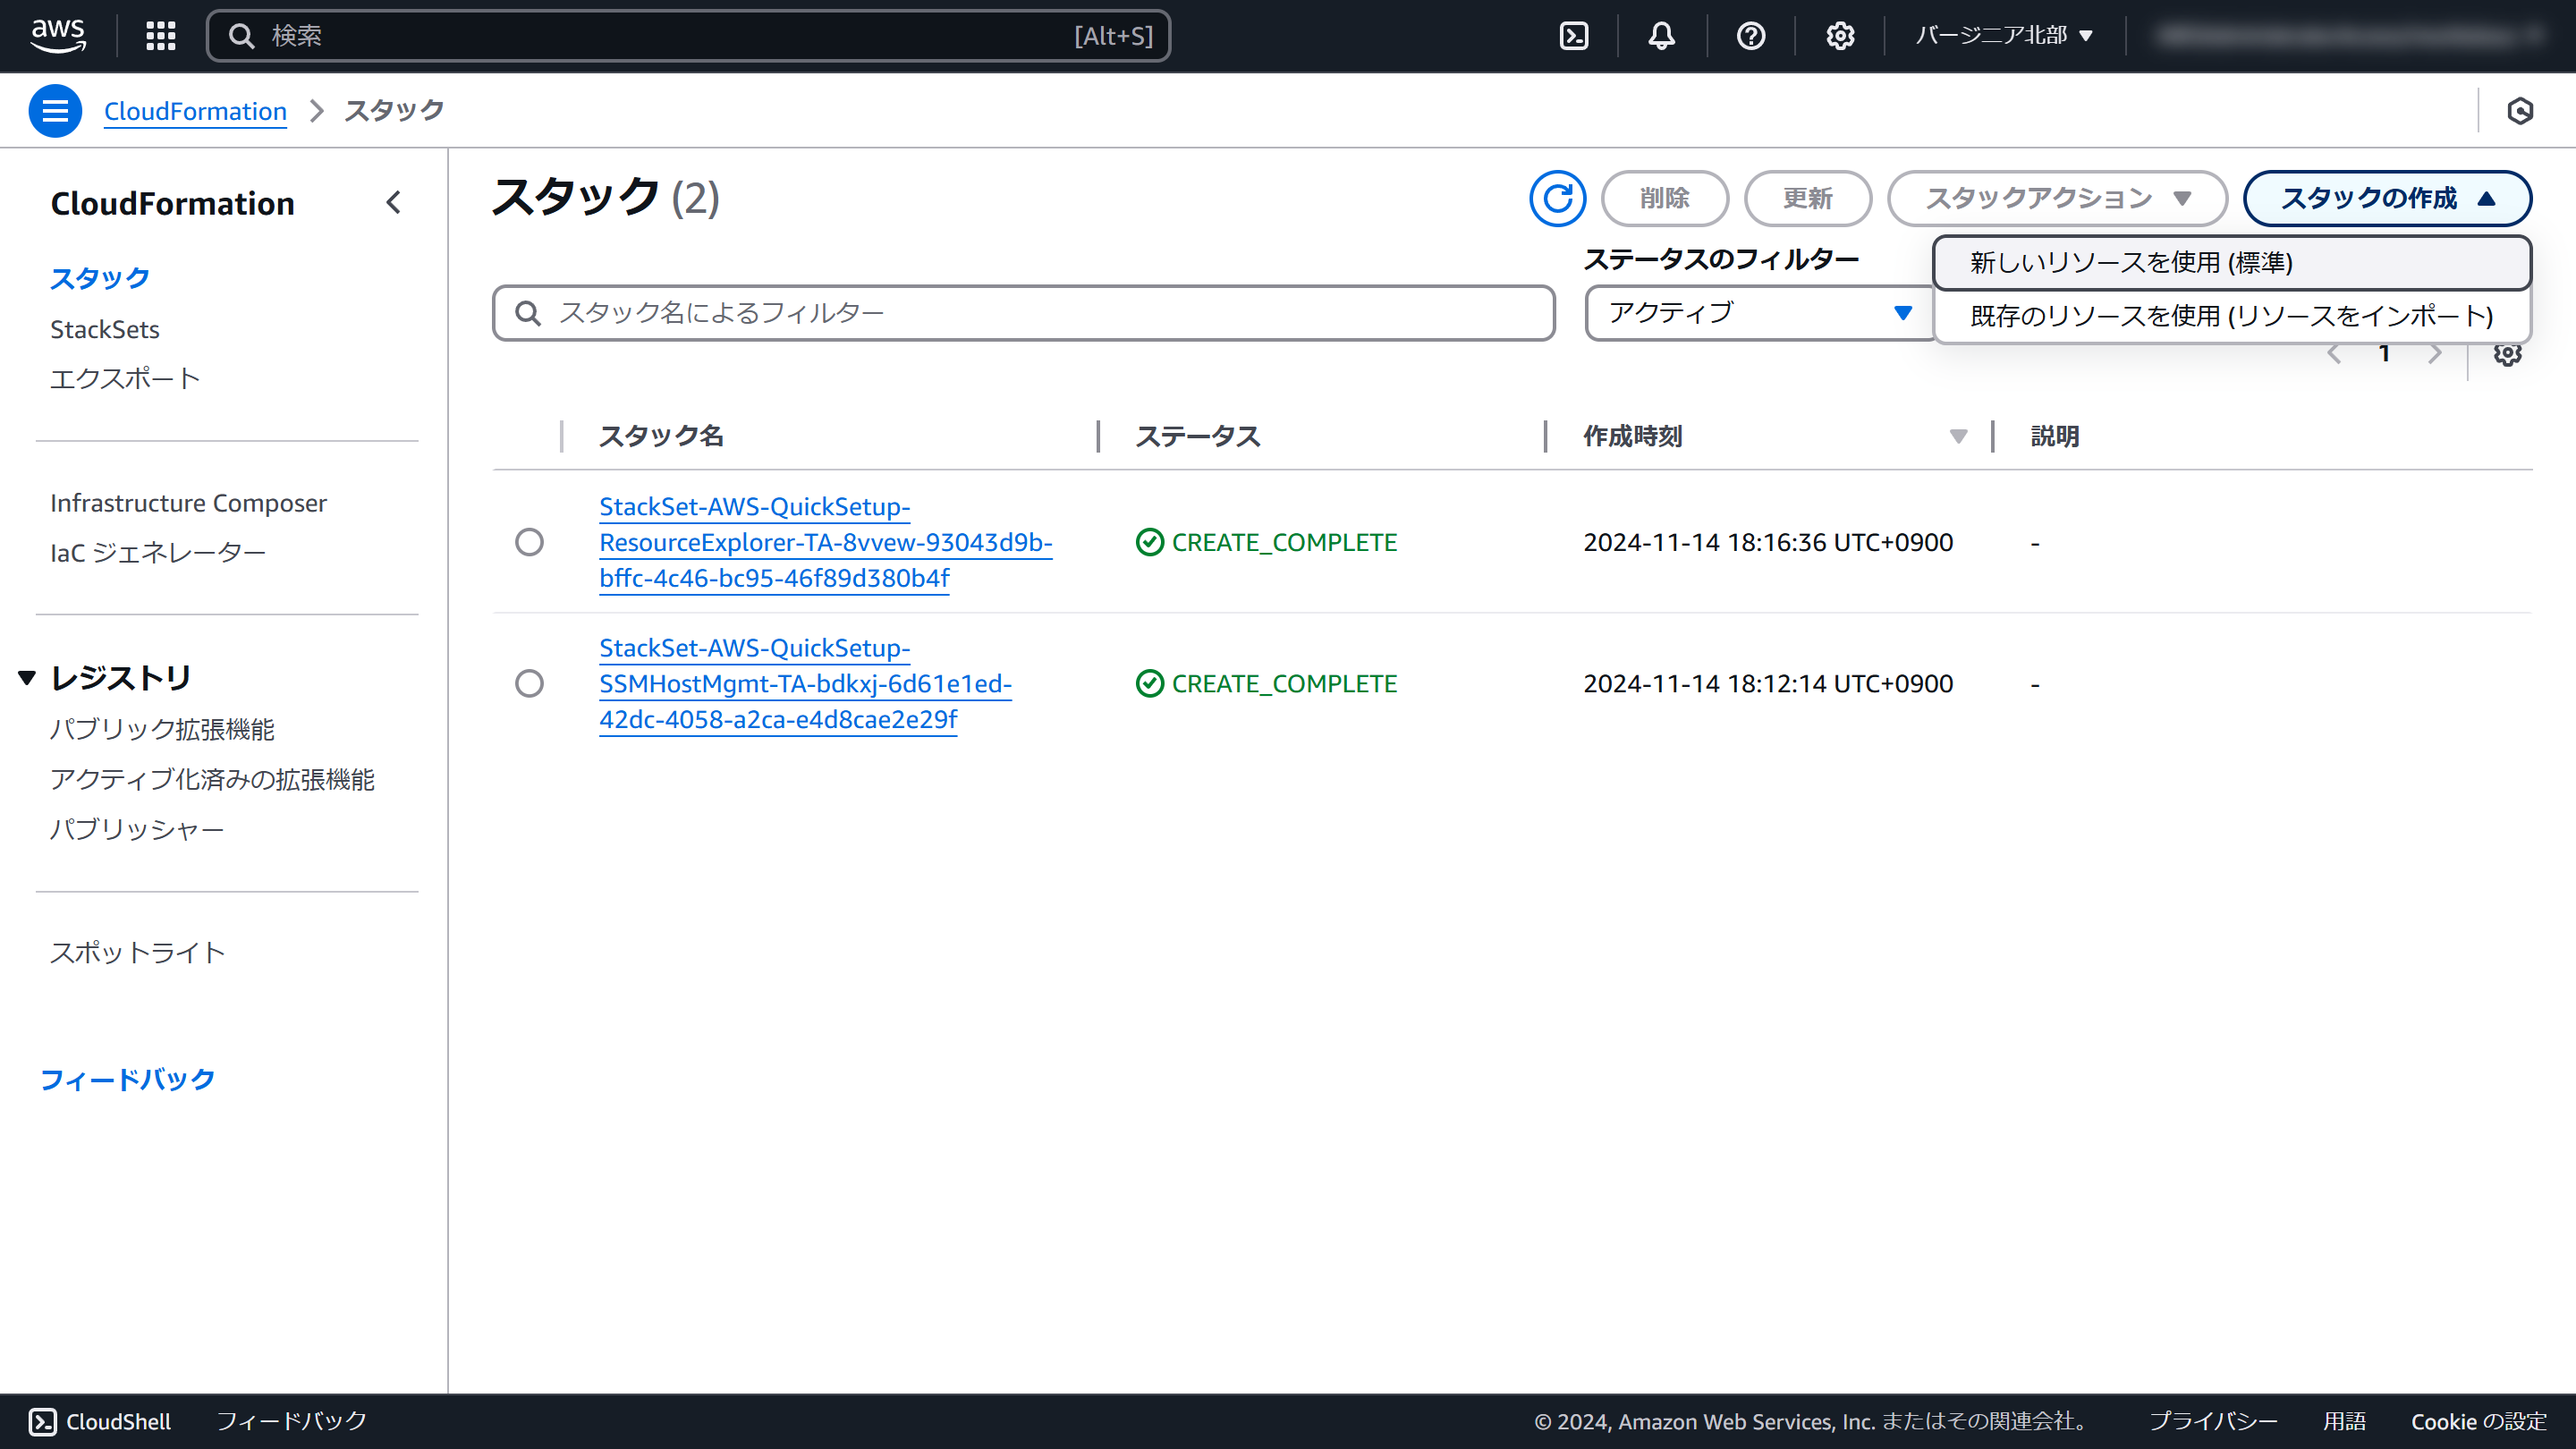The width and height of the screenshot is (2576, 1449).
Task: Open the notifications bell icon
Action: 1662,36
